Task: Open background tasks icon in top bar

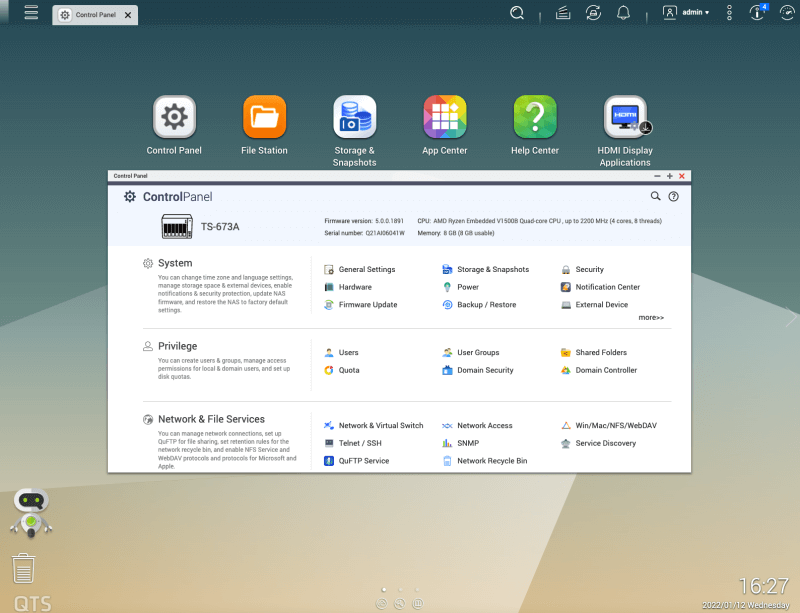Action: pyautogui.click(x=563, y=13)
